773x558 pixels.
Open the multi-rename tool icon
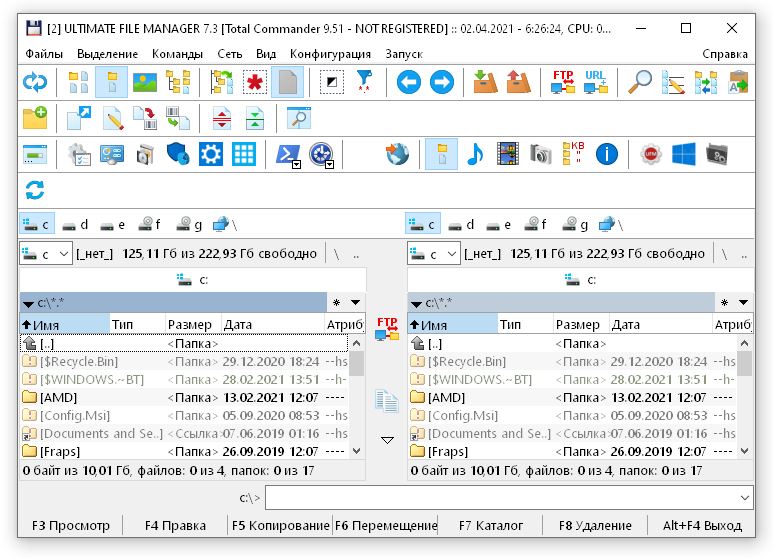coord(673,82)
